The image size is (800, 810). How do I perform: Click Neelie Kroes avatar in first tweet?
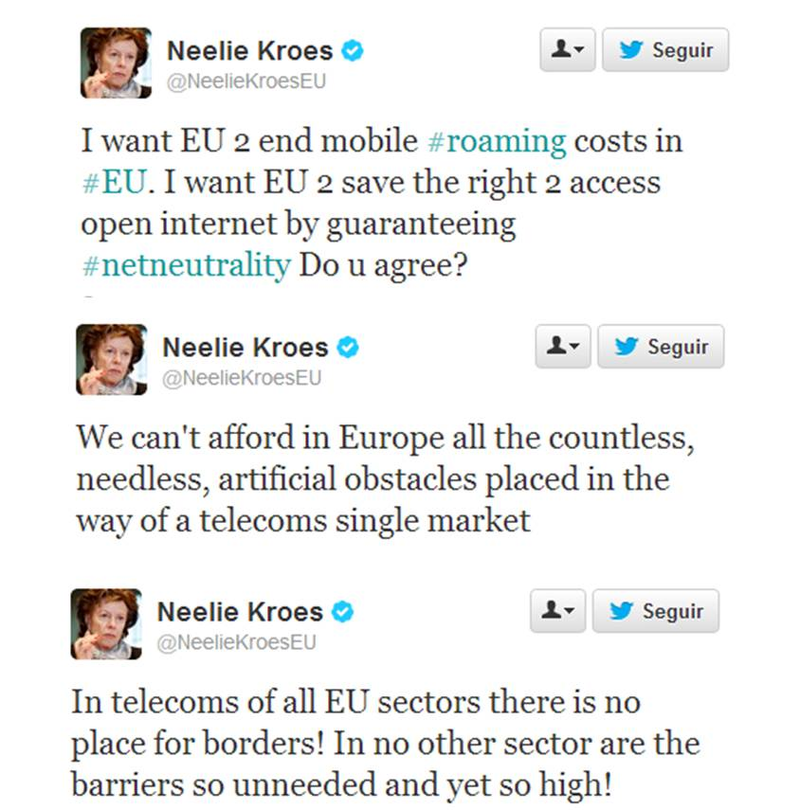pyautogui.click(x=116, y=63)
